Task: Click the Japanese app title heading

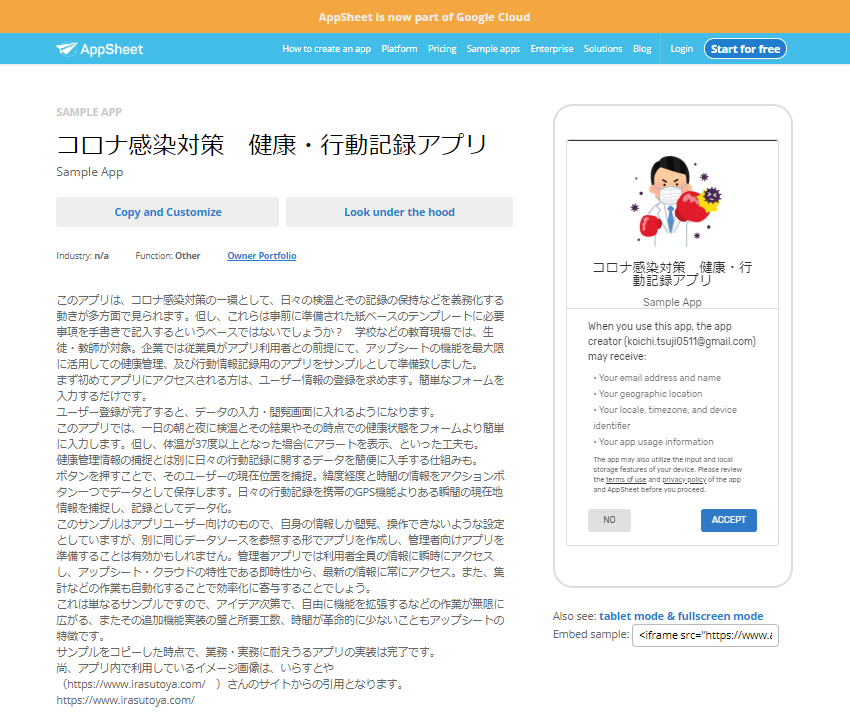Action: click(x=272, y=145)
